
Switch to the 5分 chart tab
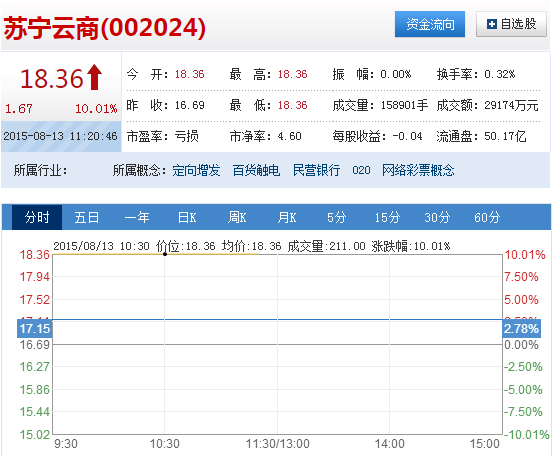tap(337, 217)
